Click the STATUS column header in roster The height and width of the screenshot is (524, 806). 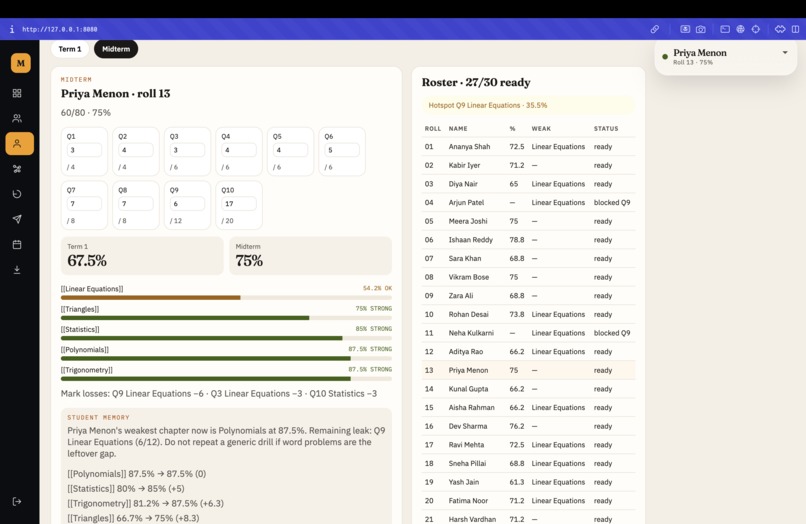pyautogui.click(x=606, y=129)
